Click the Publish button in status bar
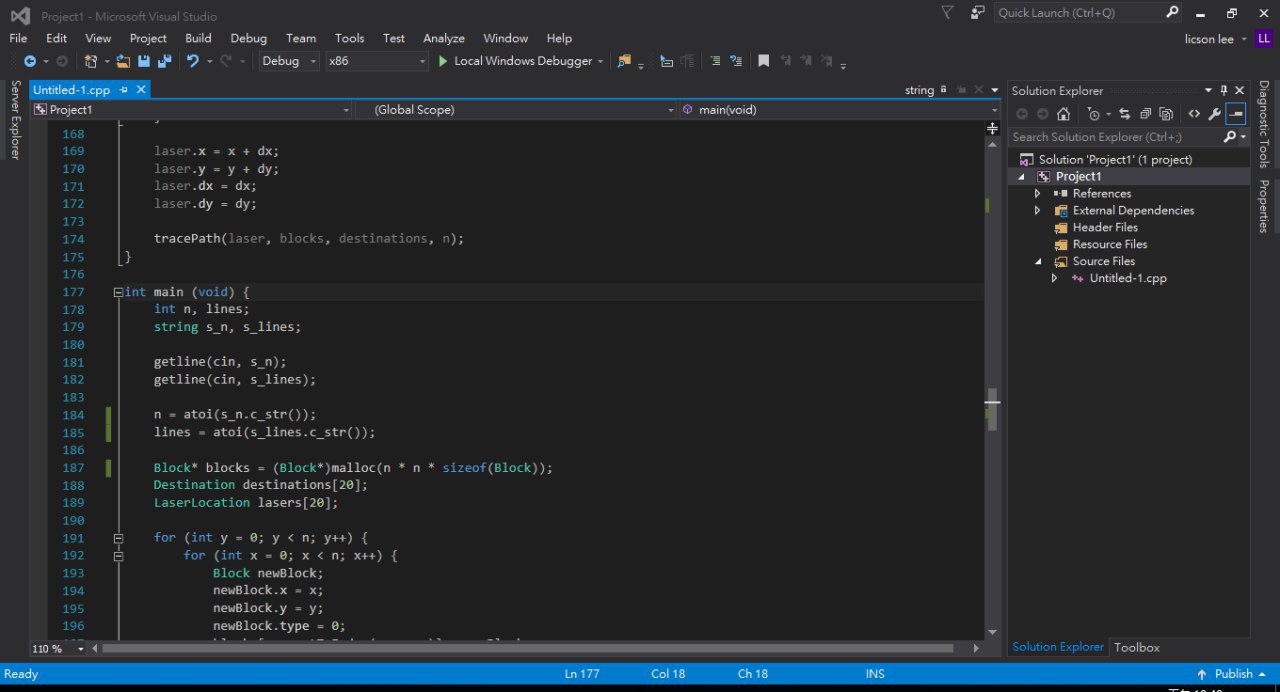The height and width of the screenshot is (692, 1280). click(x=1232, y=674)
